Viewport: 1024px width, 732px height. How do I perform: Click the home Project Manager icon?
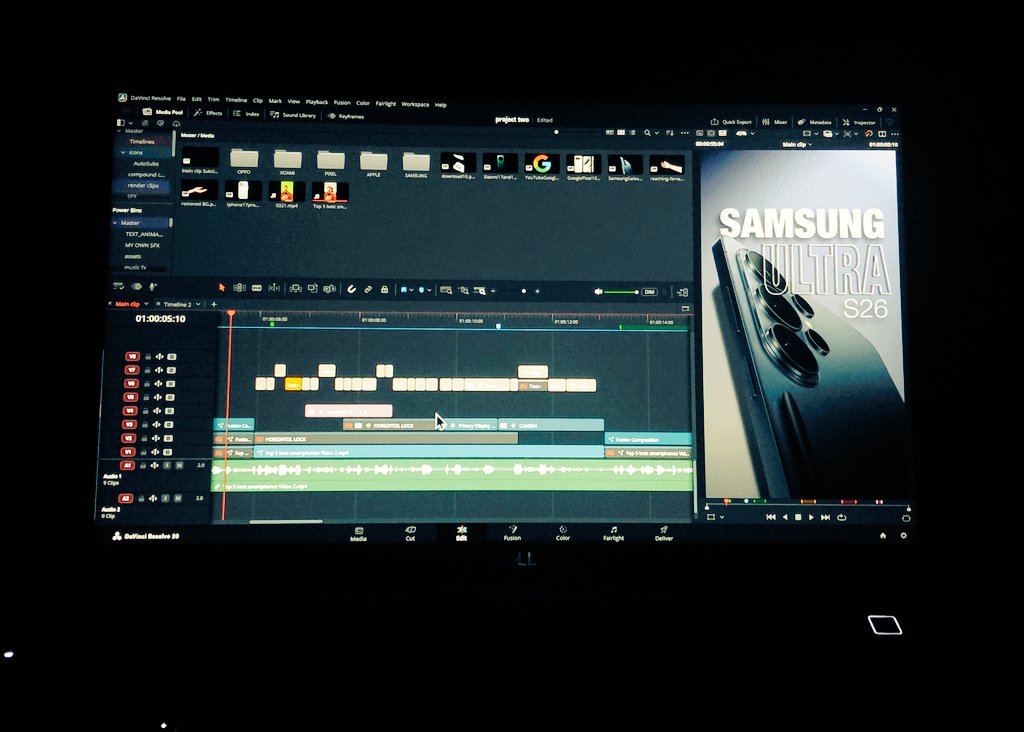click(x=883, y=535)
